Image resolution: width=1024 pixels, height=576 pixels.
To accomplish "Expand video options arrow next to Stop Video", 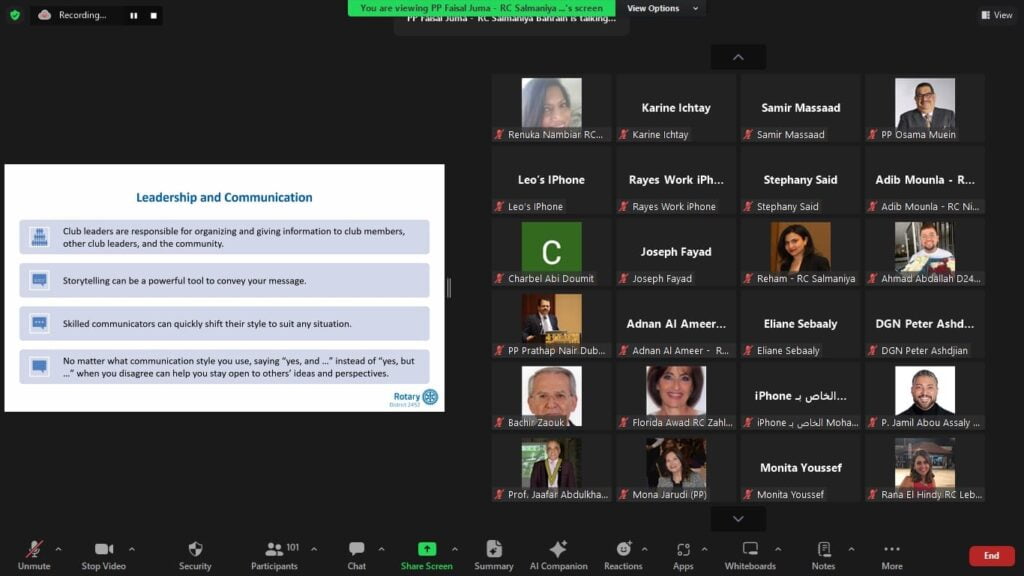I will pyautogui.click(x=131, y=549).
